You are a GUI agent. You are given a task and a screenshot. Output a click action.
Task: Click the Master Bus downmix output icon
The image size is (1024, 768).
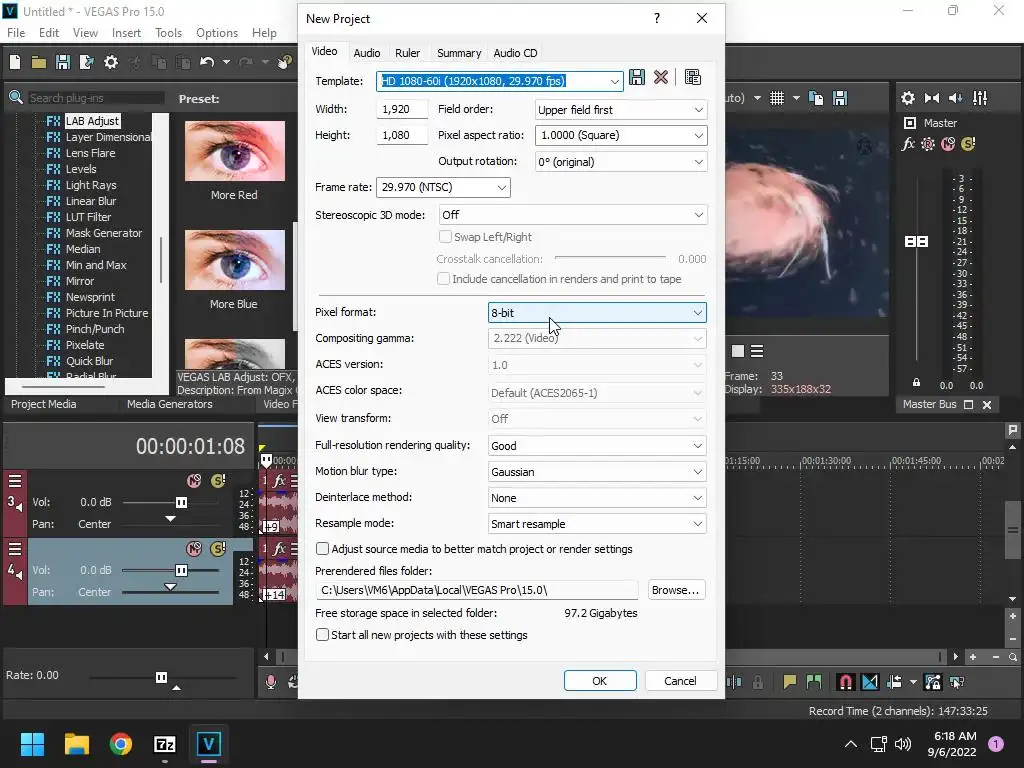[x=932, y=98]
